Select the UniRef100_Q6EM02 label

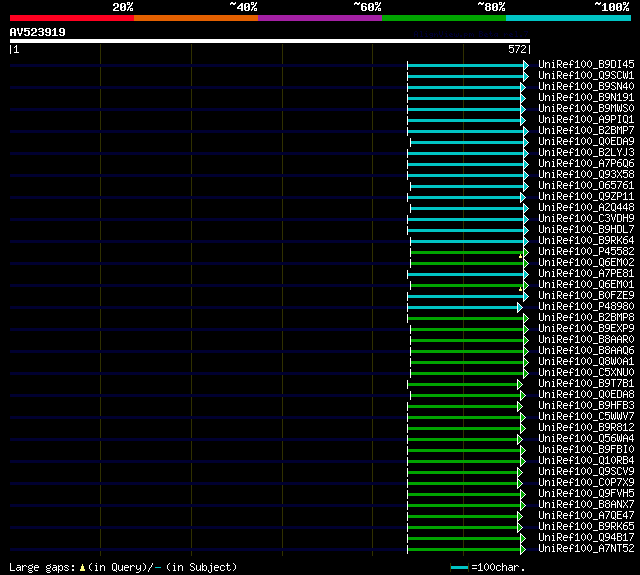pos(586,263)
